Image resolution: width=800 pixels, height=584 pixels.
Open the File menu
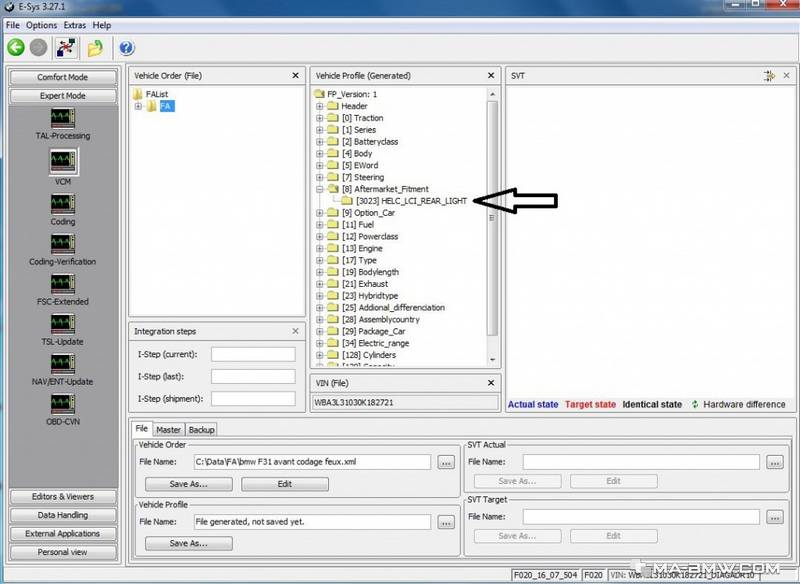(13, 25)
